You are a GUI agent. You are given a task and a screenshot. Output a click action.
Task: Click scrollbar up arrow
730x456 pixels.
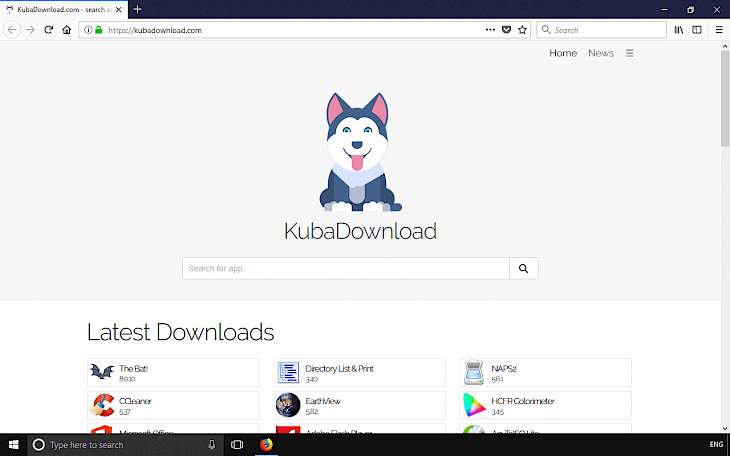coord(725,46)
